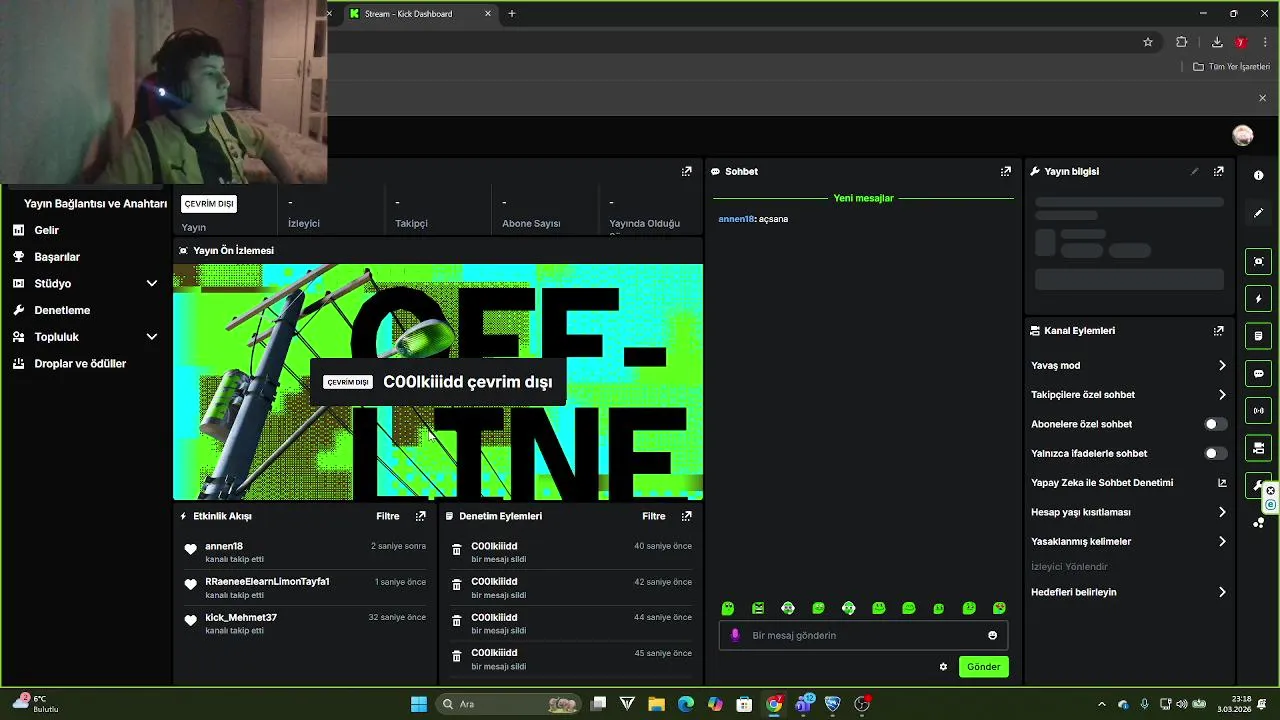Focus the Bir mesaj gönderin chat field
Image resolution: width=1280 pixels, height=720 pixels.
pyautogui.click(x=864, y=635)
